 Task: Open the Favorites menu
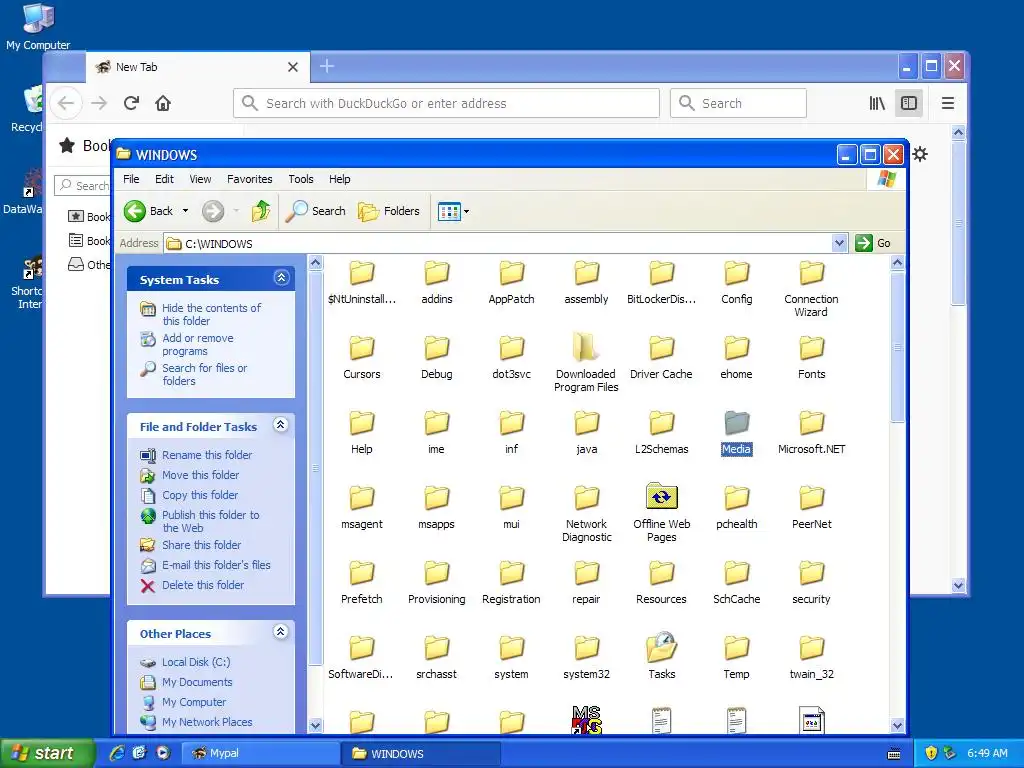(249, 179)
